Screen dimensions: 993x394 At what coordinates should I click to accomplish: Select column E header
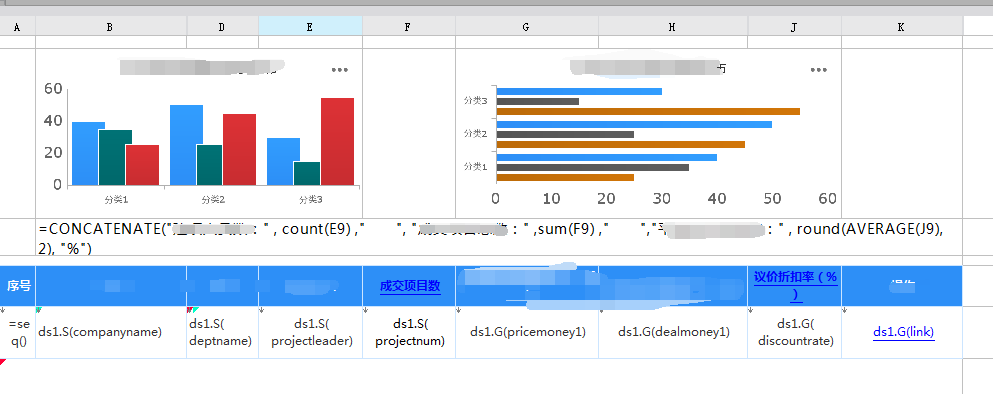[310, 27]
